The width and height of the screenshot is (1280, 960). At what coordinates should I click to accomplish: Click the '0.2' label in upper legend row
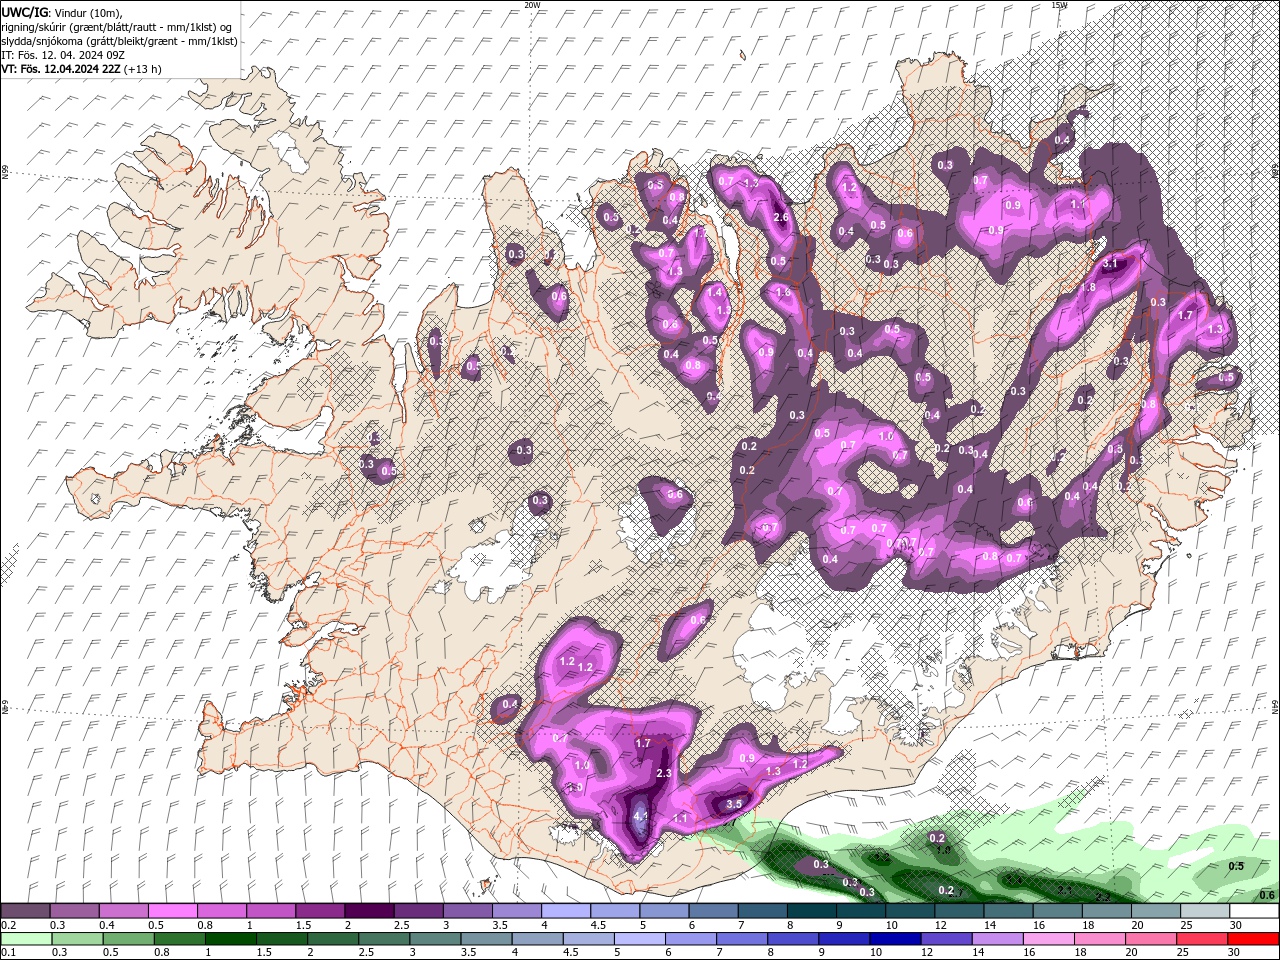tap(8, 925)
